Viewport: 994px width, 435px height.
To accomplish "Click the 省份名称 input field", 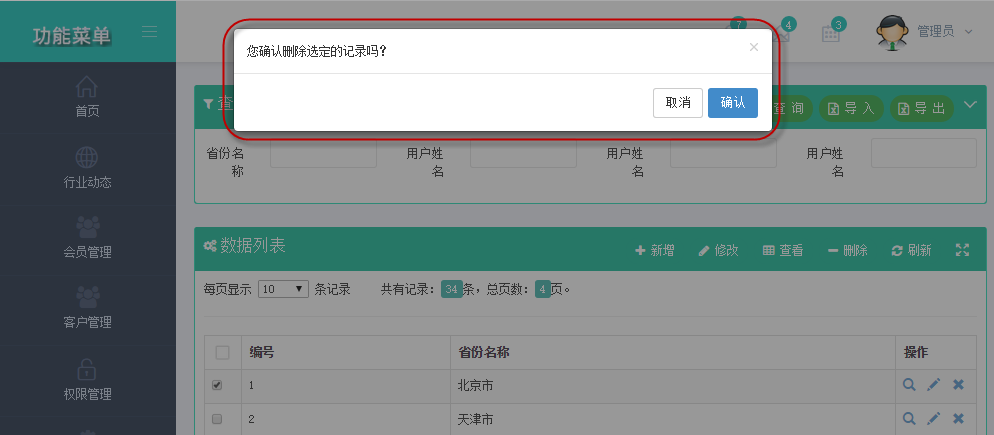I will pyautogui.click(x=323, y=153).
